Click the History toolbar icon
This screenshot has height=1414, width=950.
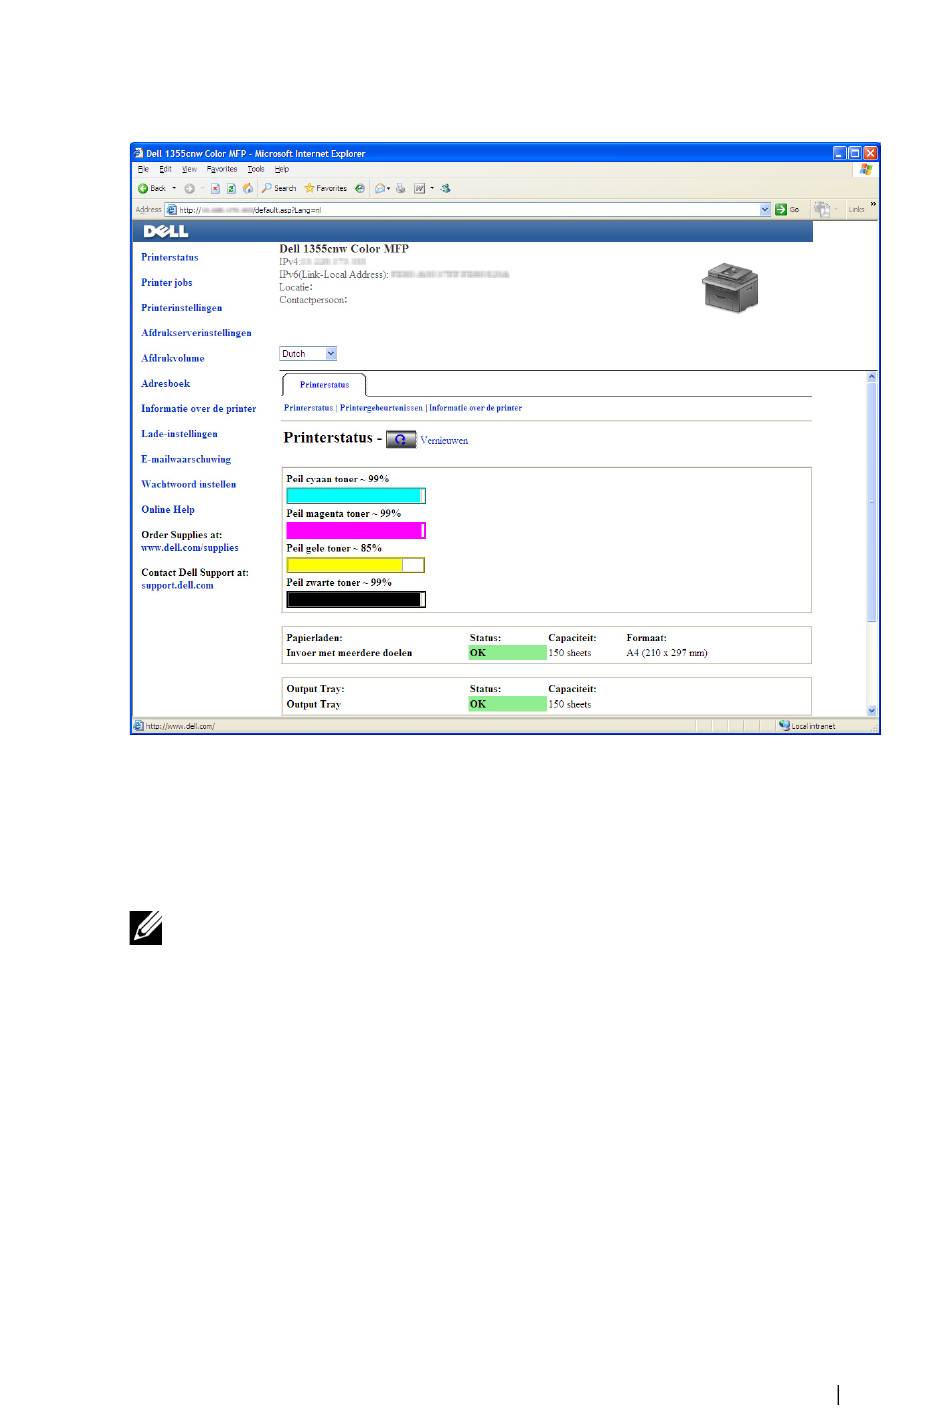360,188
